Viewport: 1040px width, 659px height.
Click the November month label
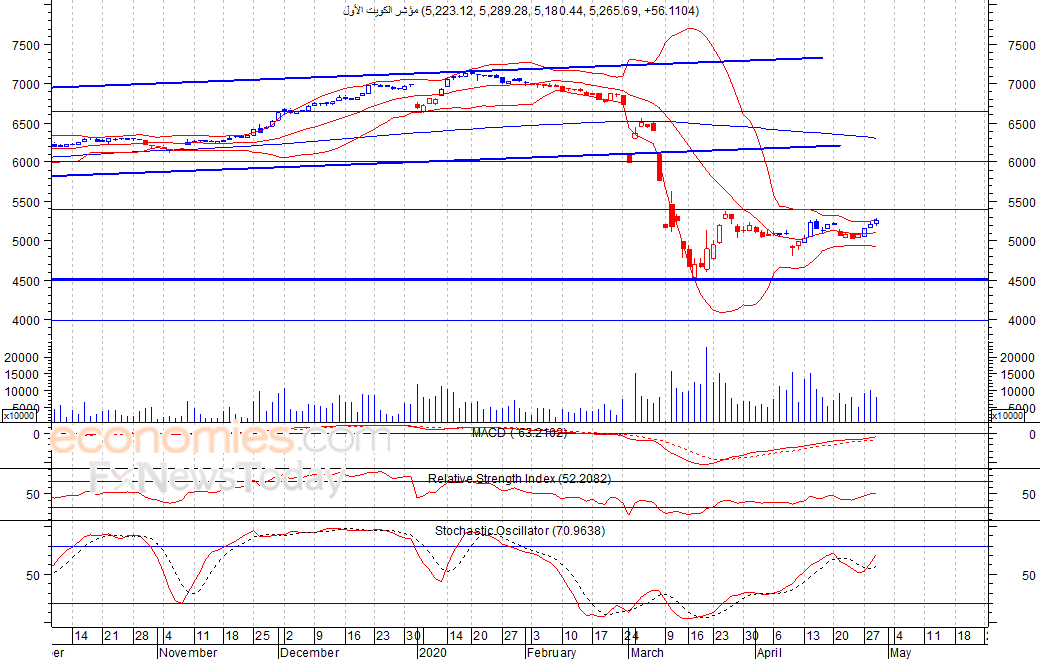click(188, 652)
